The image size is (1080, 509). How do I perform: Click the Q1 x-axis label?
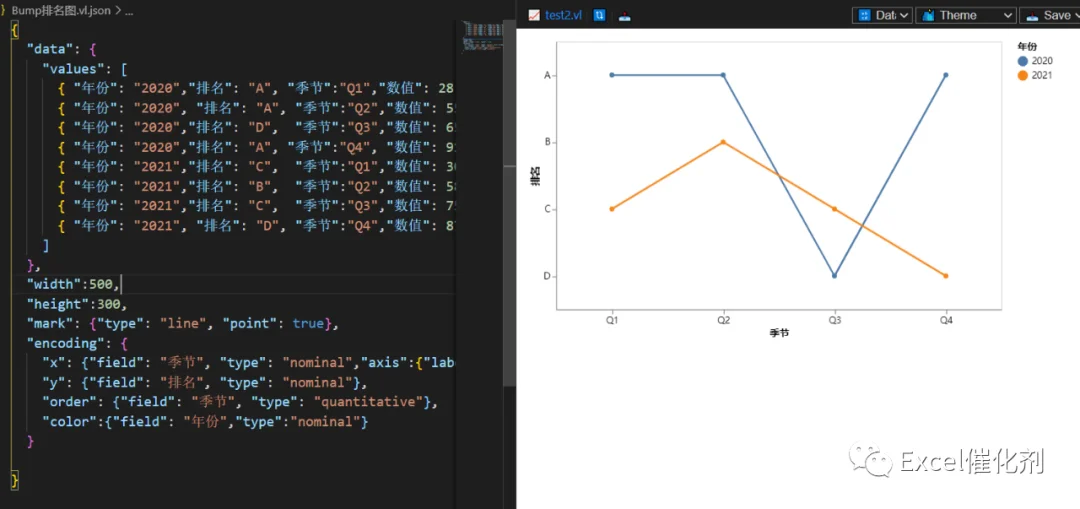coord(612,320)
